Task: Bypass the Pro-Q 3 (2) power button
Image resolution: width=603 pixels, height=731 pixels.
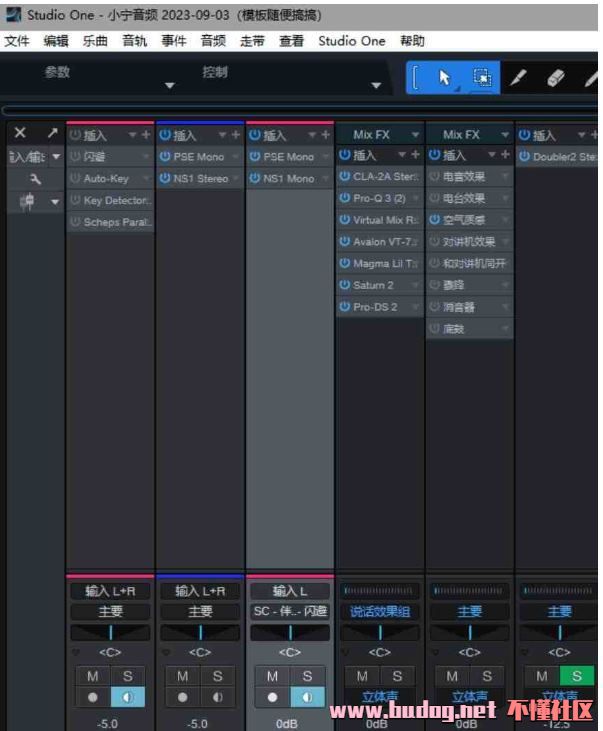Action: 345,198
